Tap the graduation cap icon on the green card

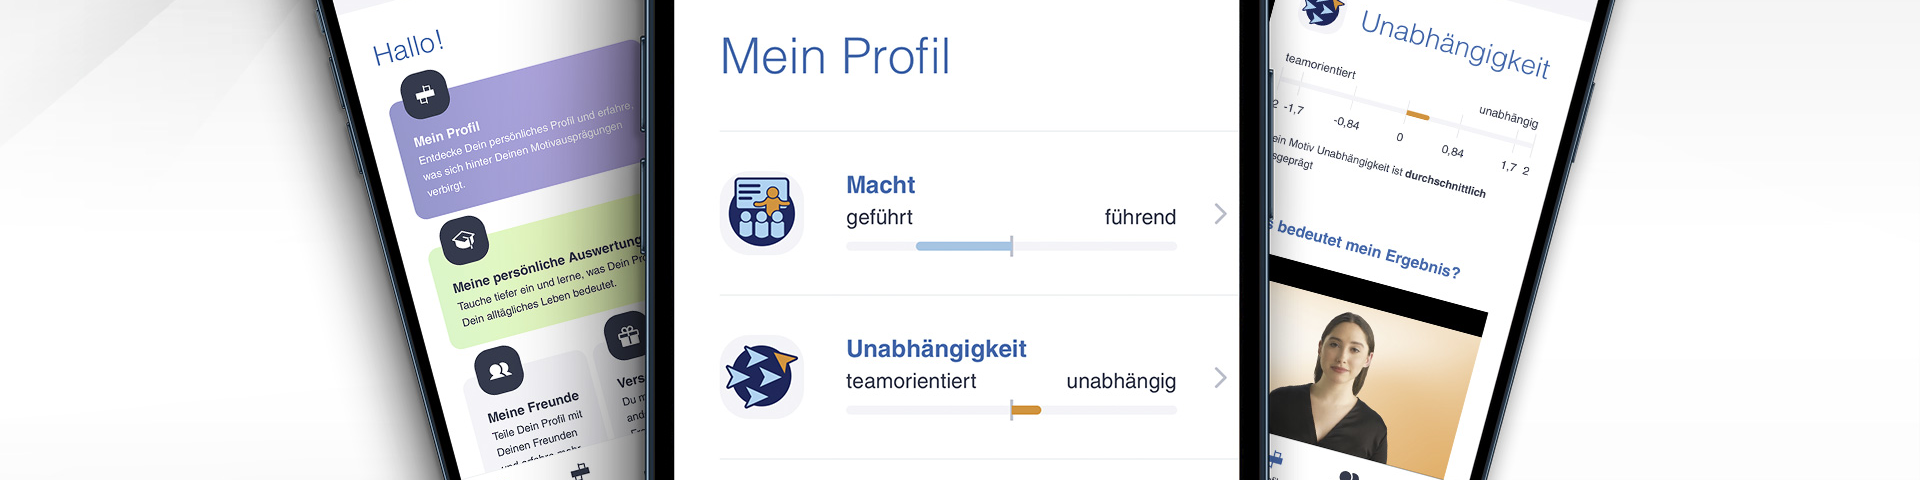point(464,240)
